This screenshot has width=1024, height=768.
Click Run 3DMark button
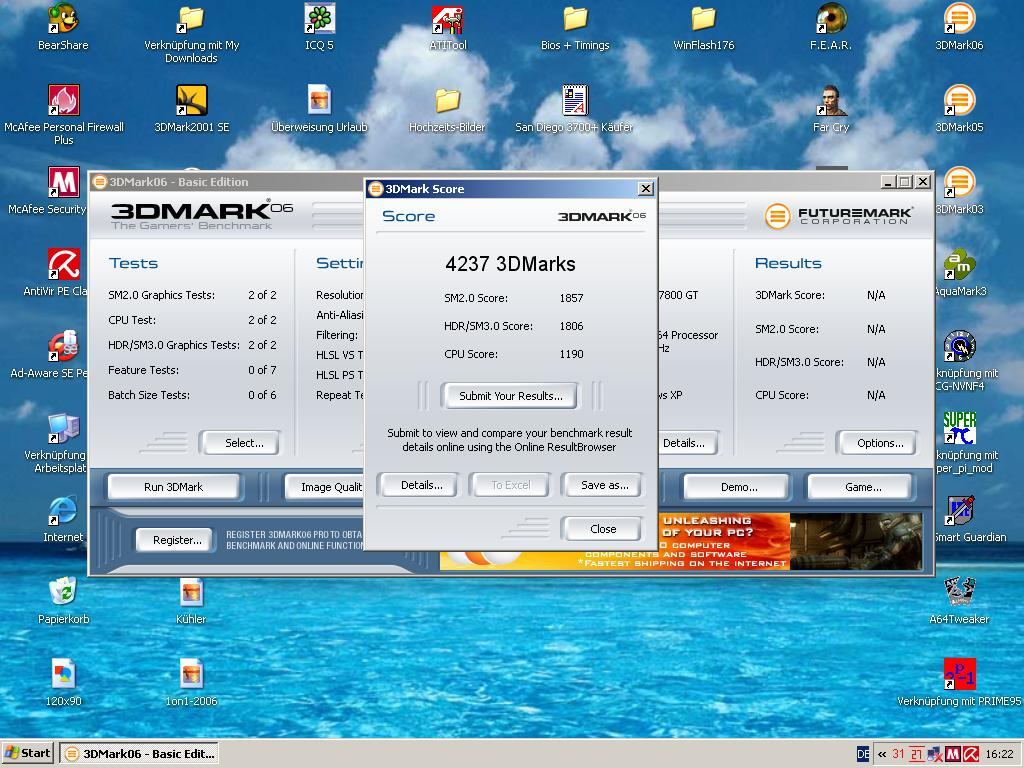[173, 487]
